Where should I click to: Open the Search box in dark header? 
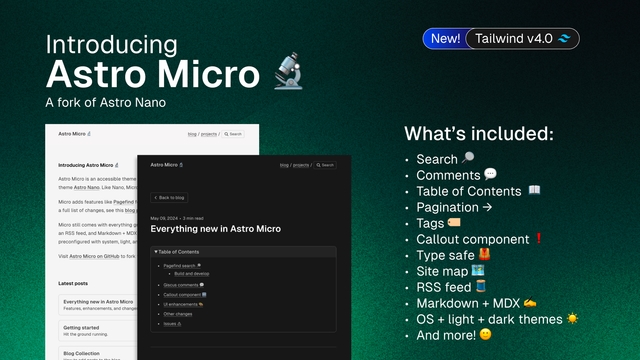(x=325, y=165)
